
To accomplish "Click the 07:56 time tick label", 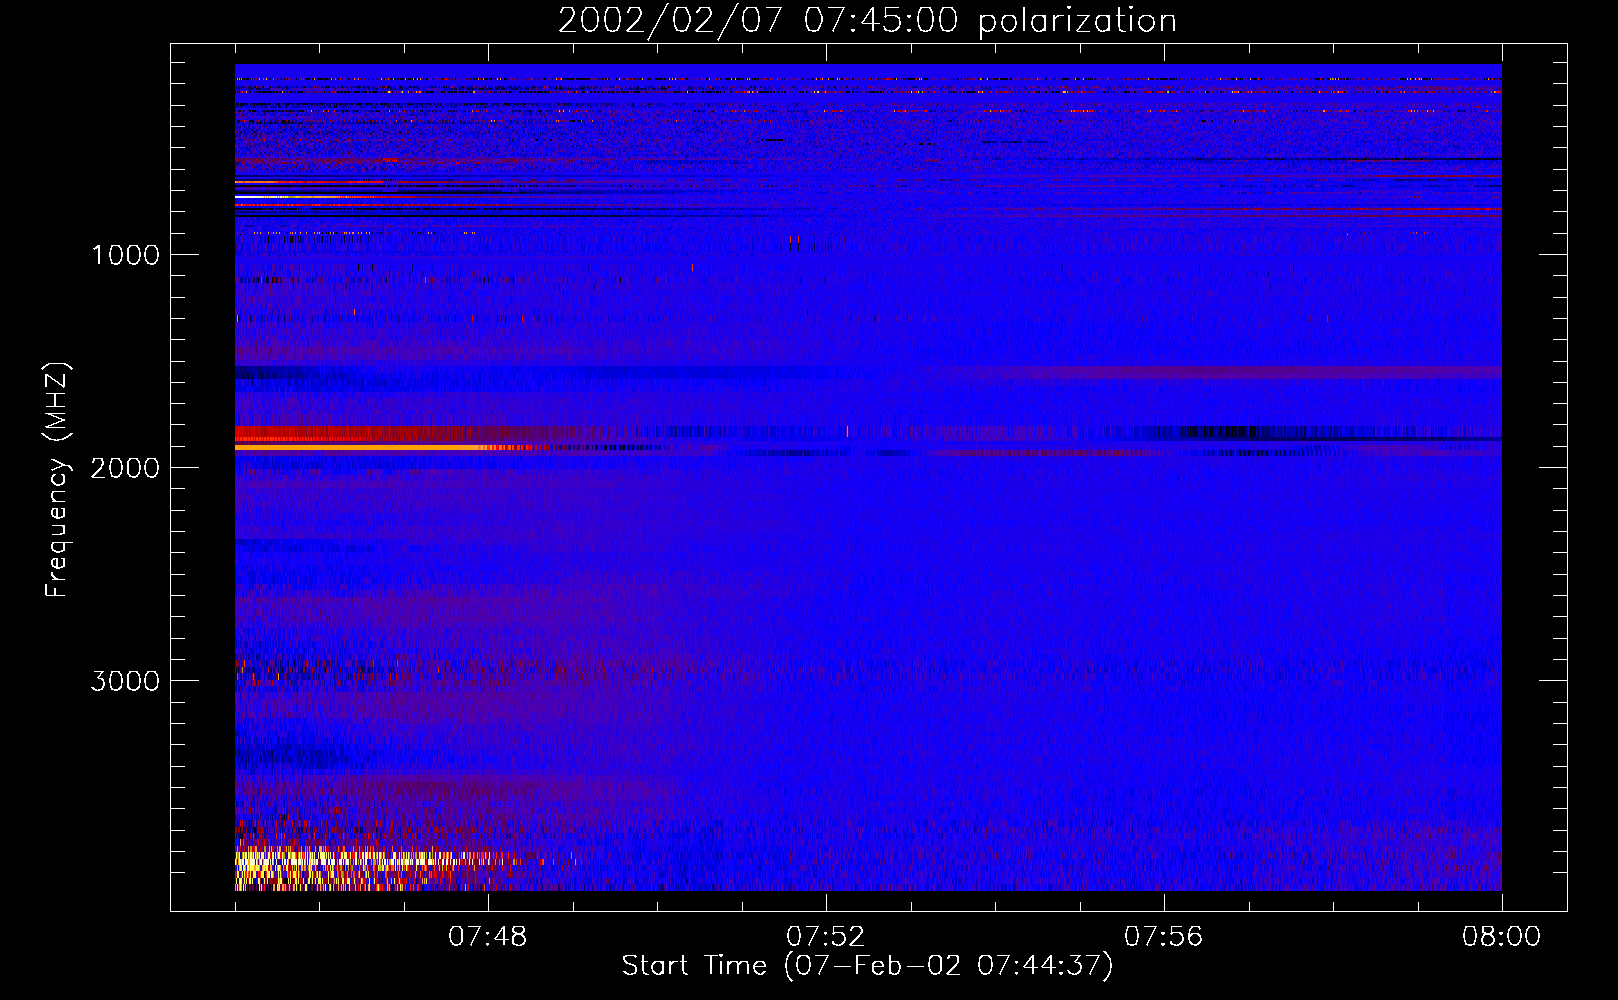I will click(x=1164, y=937).
